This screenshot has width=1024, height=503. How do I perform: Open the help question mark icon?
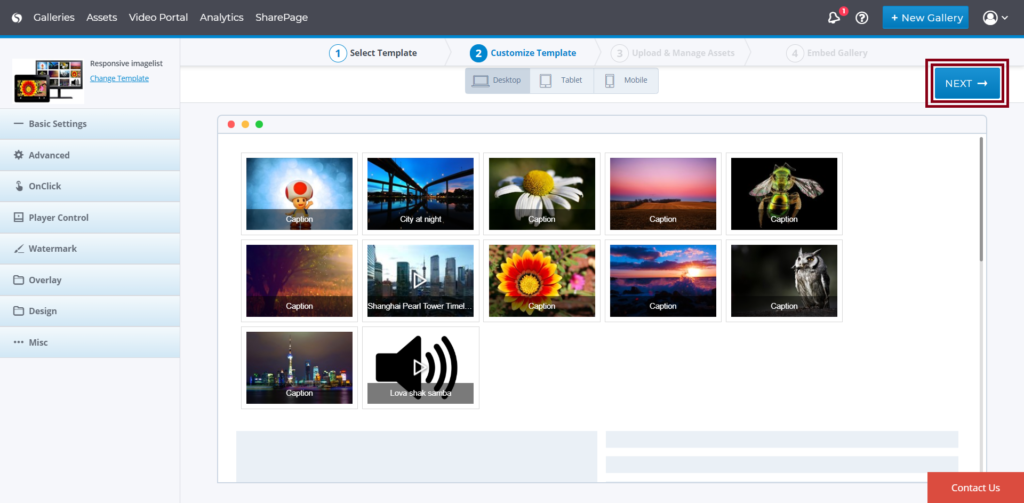click(x=862, y=18)
